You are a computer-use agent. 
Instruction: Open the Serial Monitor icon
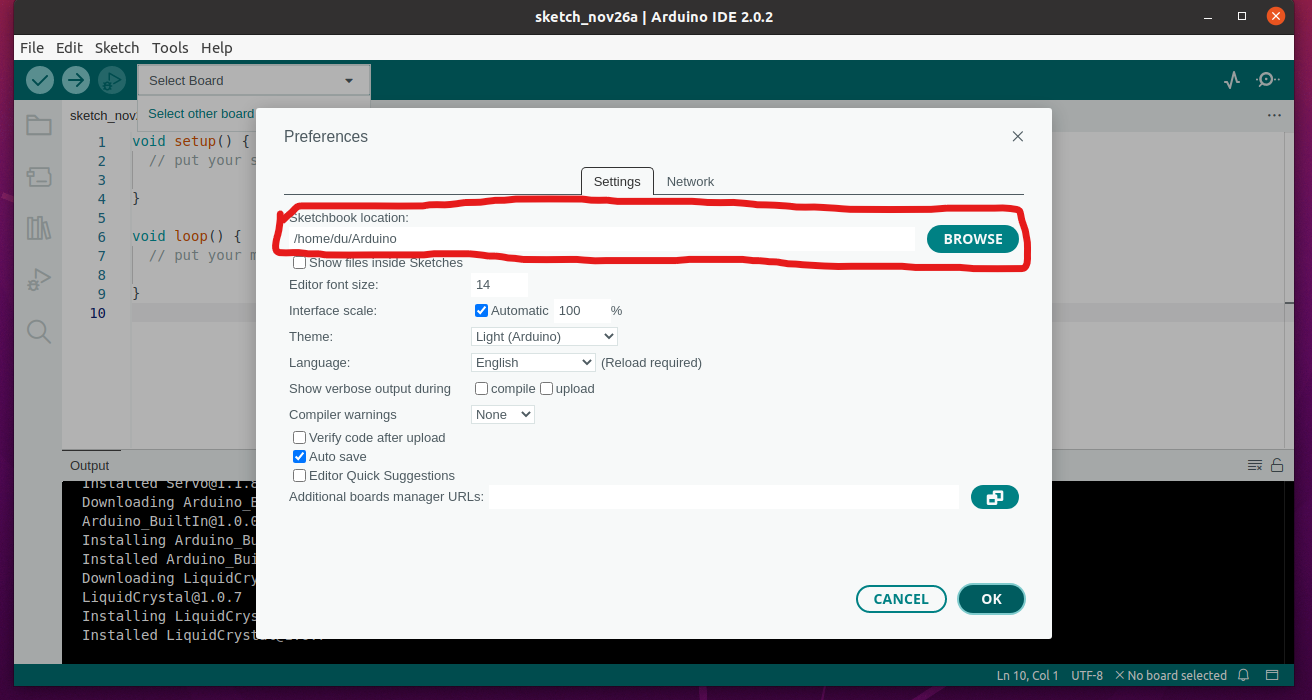(1268, 80)
